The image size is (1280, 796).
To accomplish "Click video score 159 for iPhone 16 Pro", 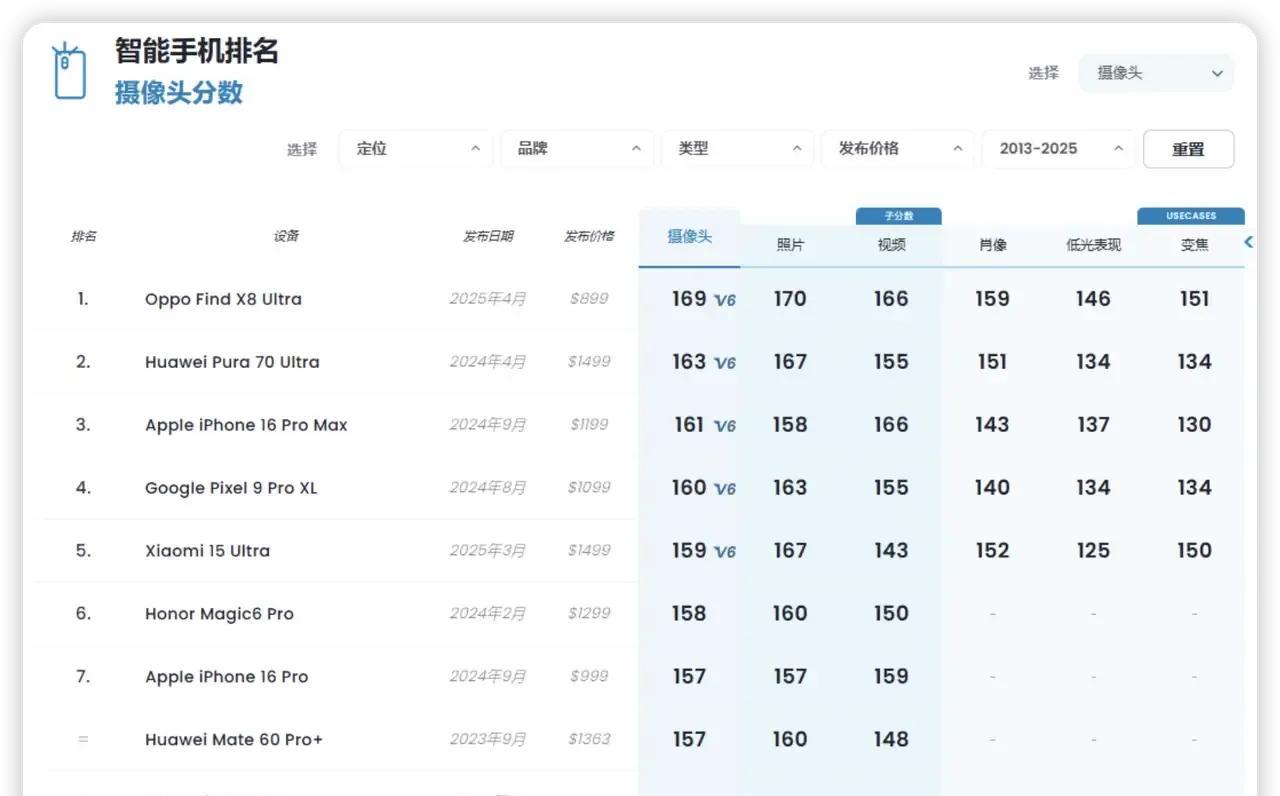I will coord(891,677).
